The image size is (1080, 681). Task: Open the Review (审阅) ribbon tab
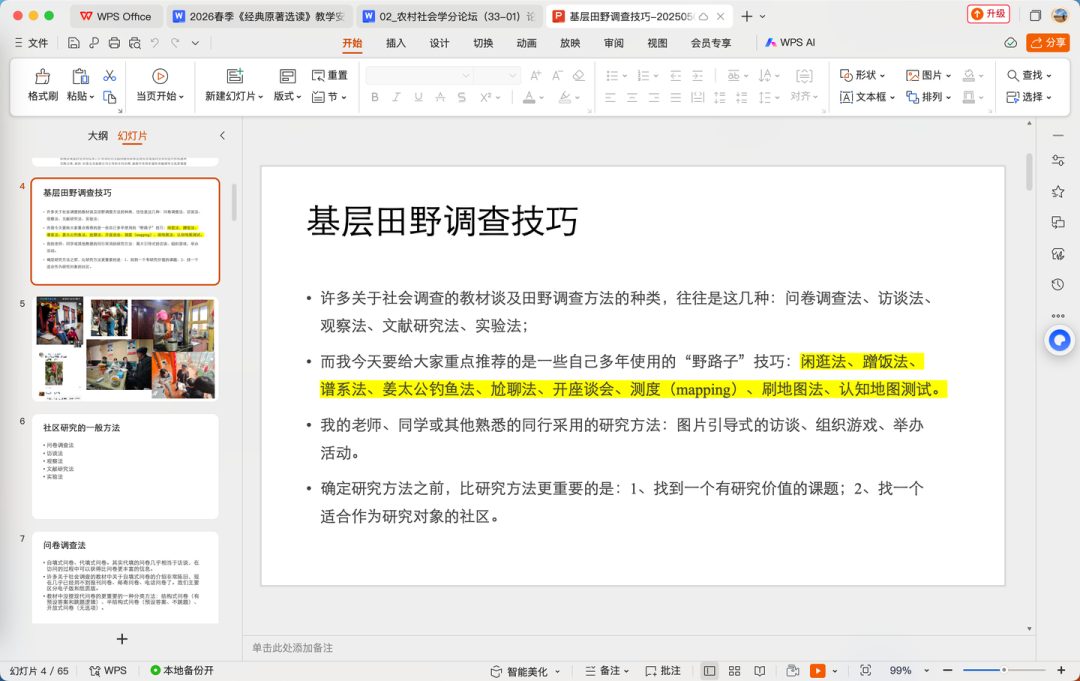614,43
